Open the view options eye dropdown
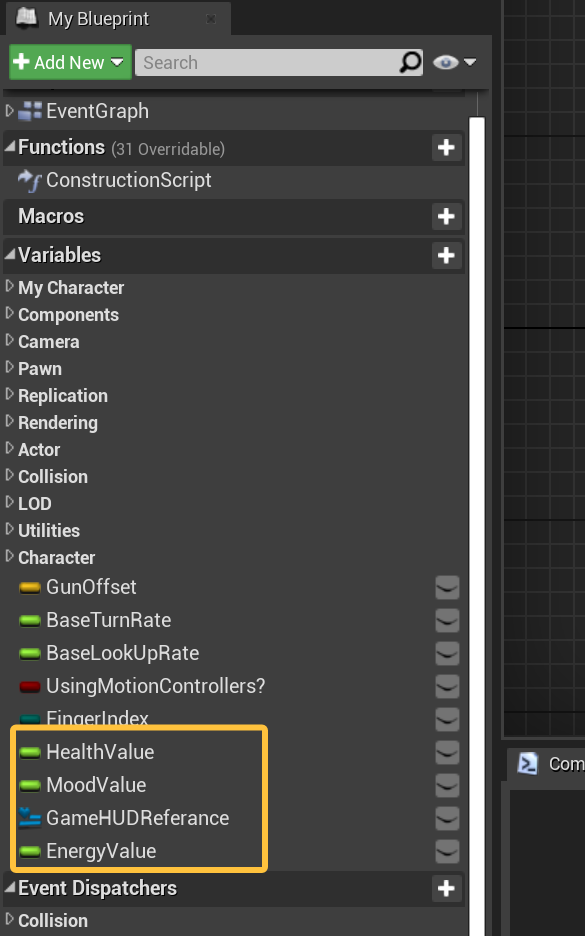Screen dimensions: 585x936 (x=455, y=62)
